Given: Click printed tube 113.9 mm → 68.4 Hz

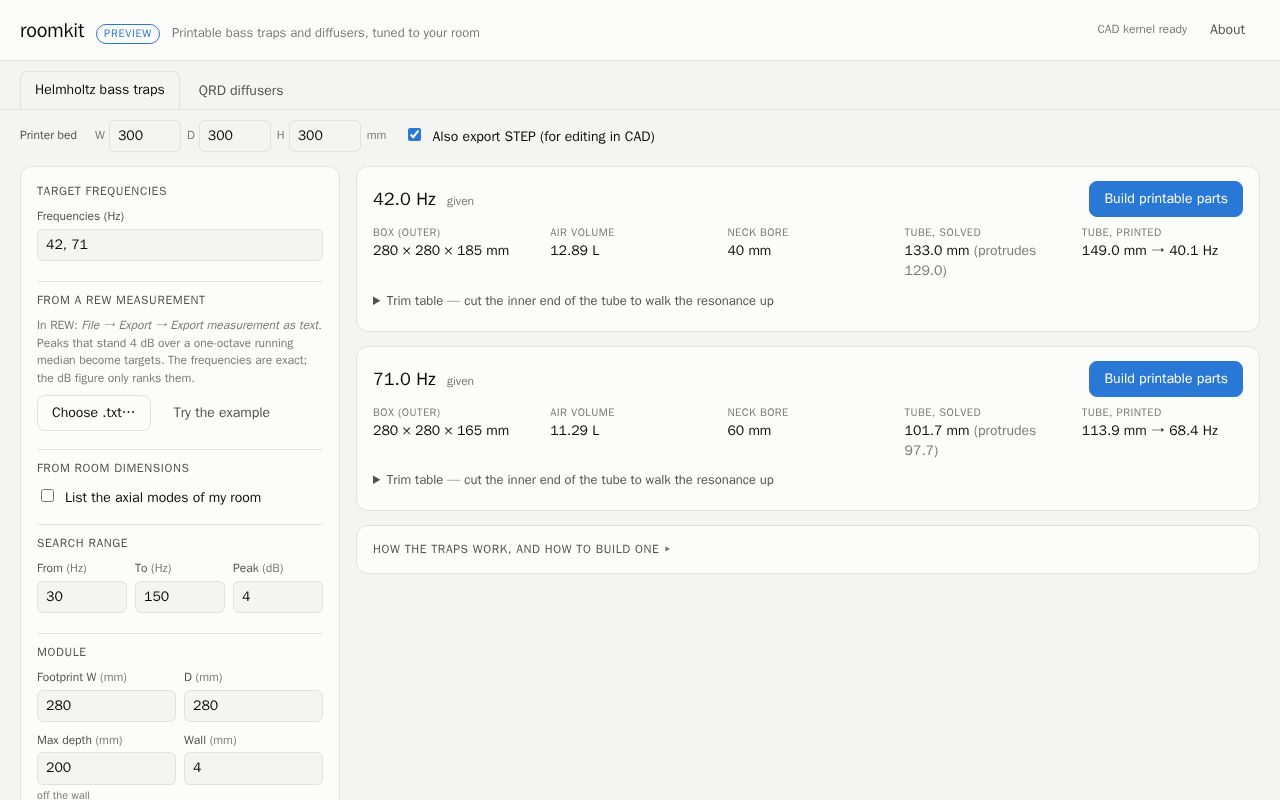Looking at the screenshot, I should coord(1150,431).
